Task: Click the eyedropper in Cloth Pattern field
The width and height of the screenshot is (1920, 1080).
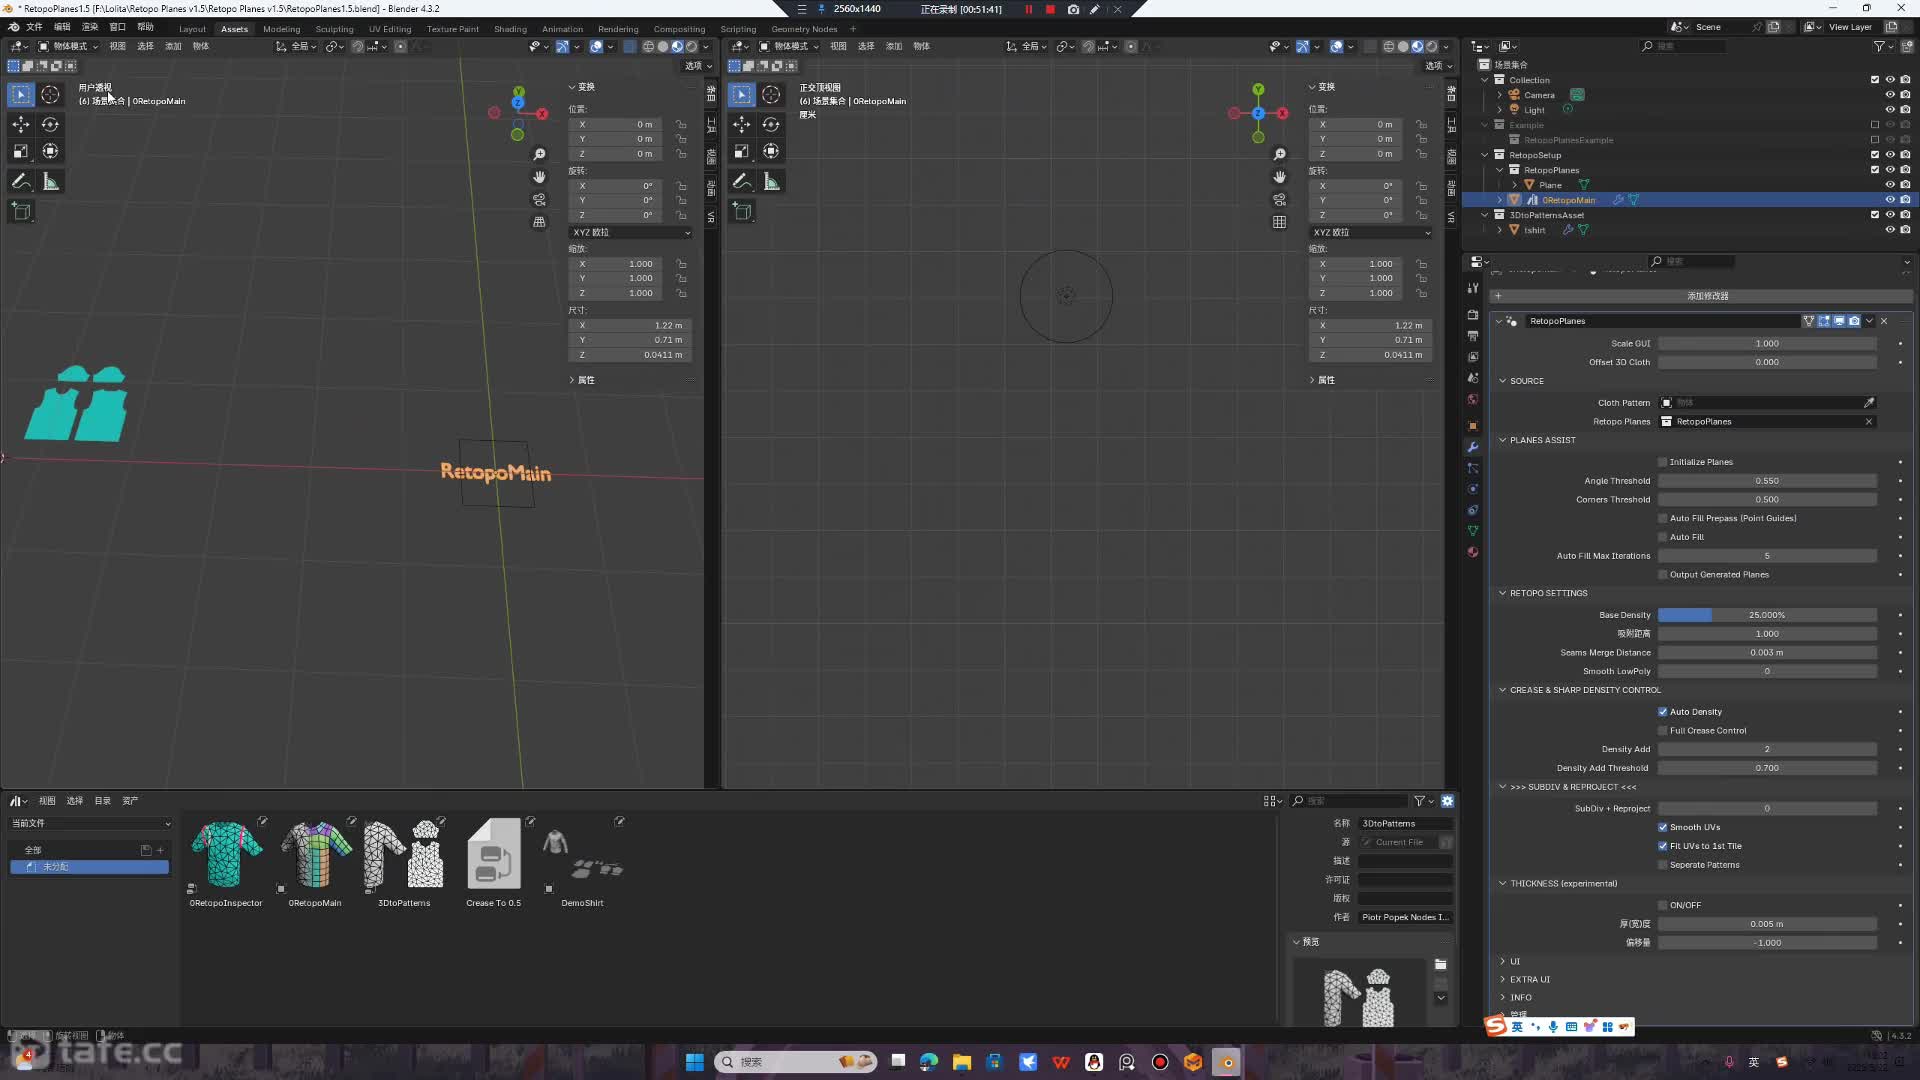Action: coord(1868,403)
